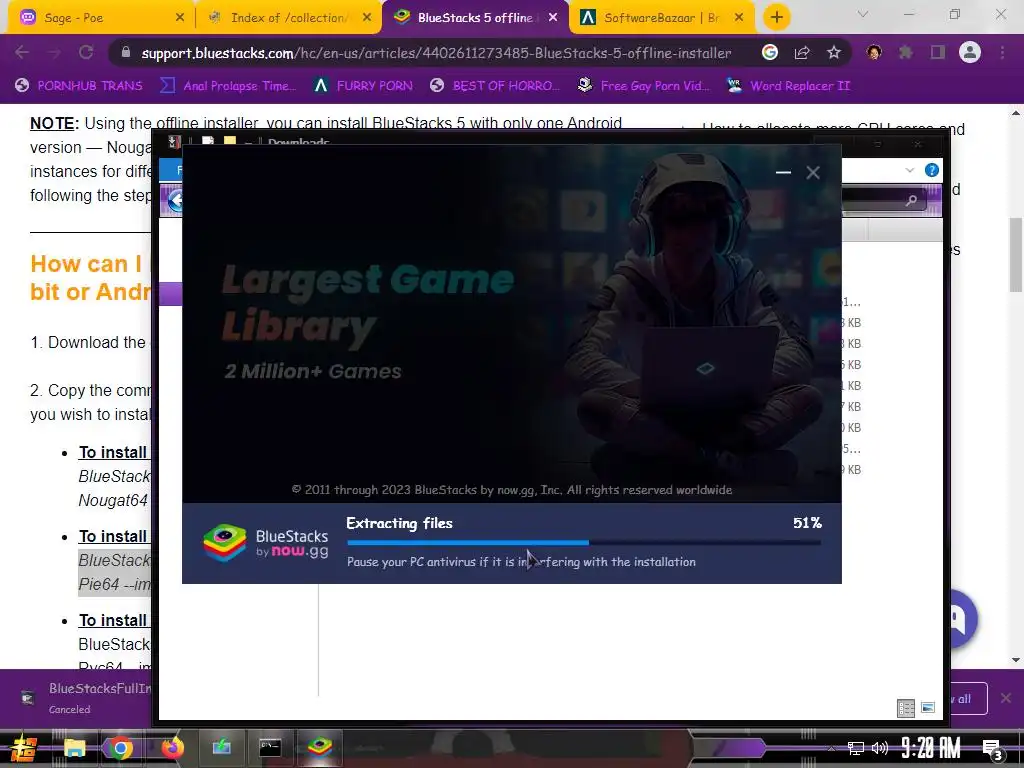
Task: Open File Explorer help icon
Action: pos(932,170)
